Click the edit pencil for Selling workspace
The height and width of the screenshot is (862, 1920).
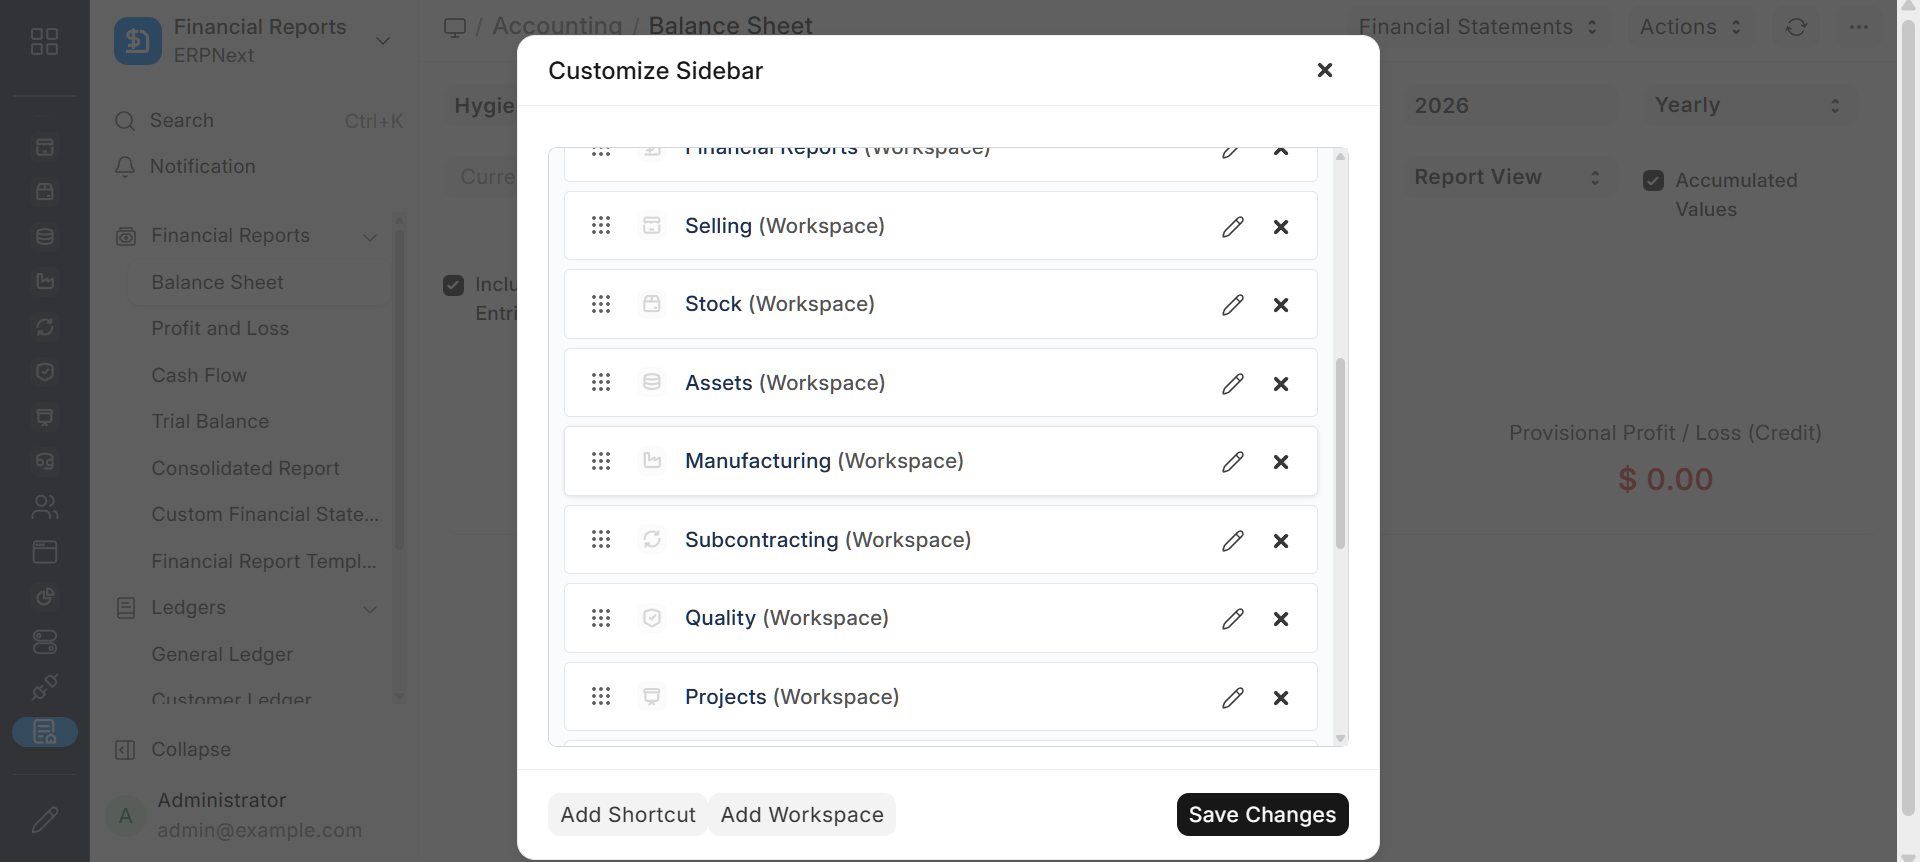pos(1232,227)
